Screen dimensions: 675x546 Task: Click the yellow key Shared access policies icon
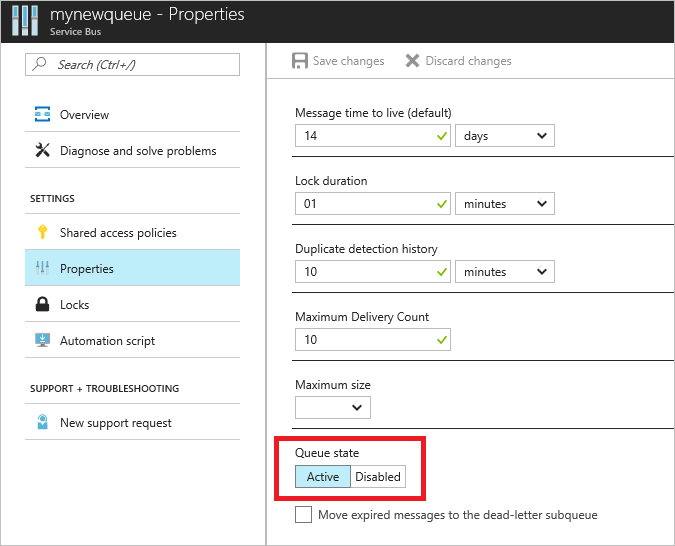[42, 232]
